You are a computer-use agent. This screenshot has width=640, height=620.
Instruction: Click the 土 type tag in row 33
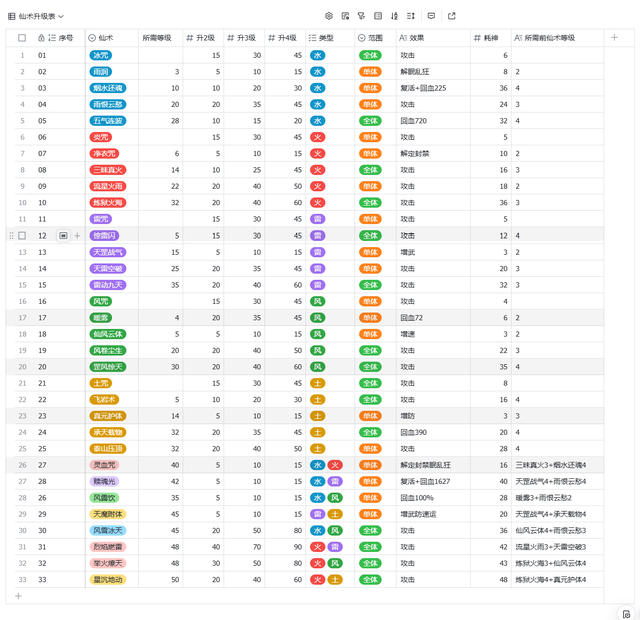coord(335,580)
